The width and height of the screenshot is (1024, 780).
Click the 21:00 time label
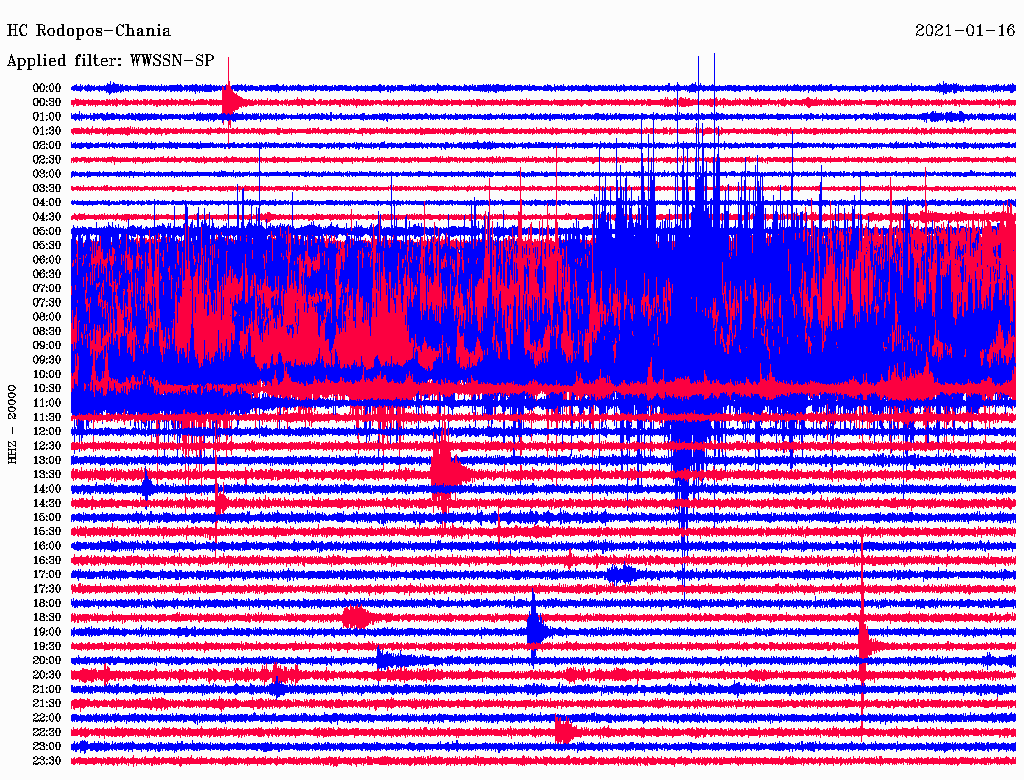[47, 689]
